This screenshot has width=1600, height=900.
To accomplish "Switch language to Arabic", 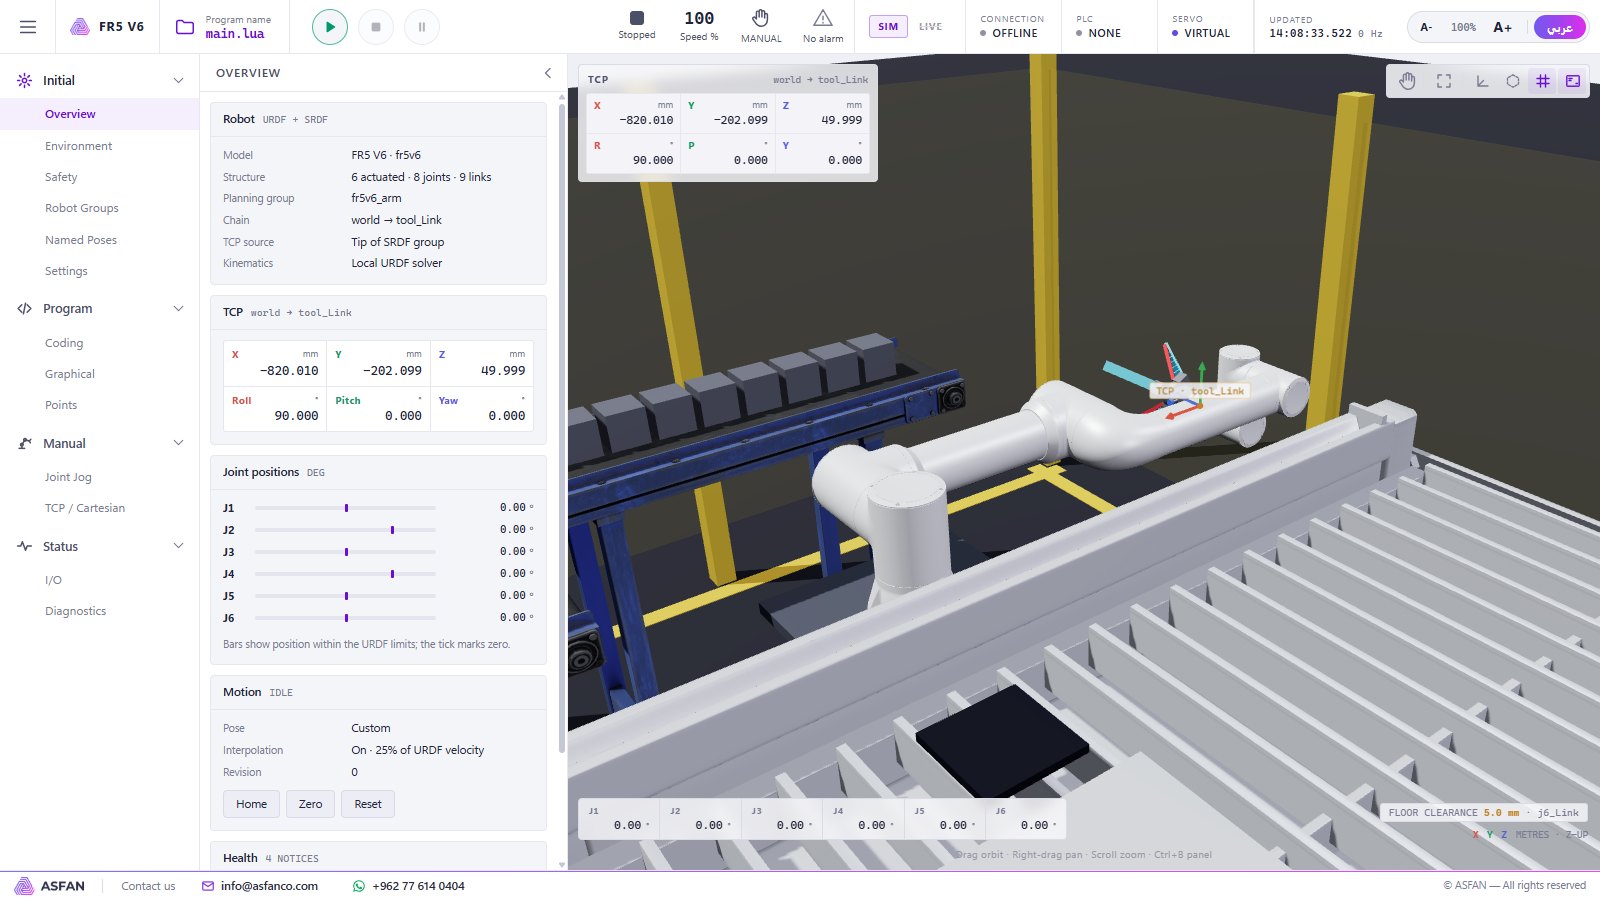I will coord(1559,27).
